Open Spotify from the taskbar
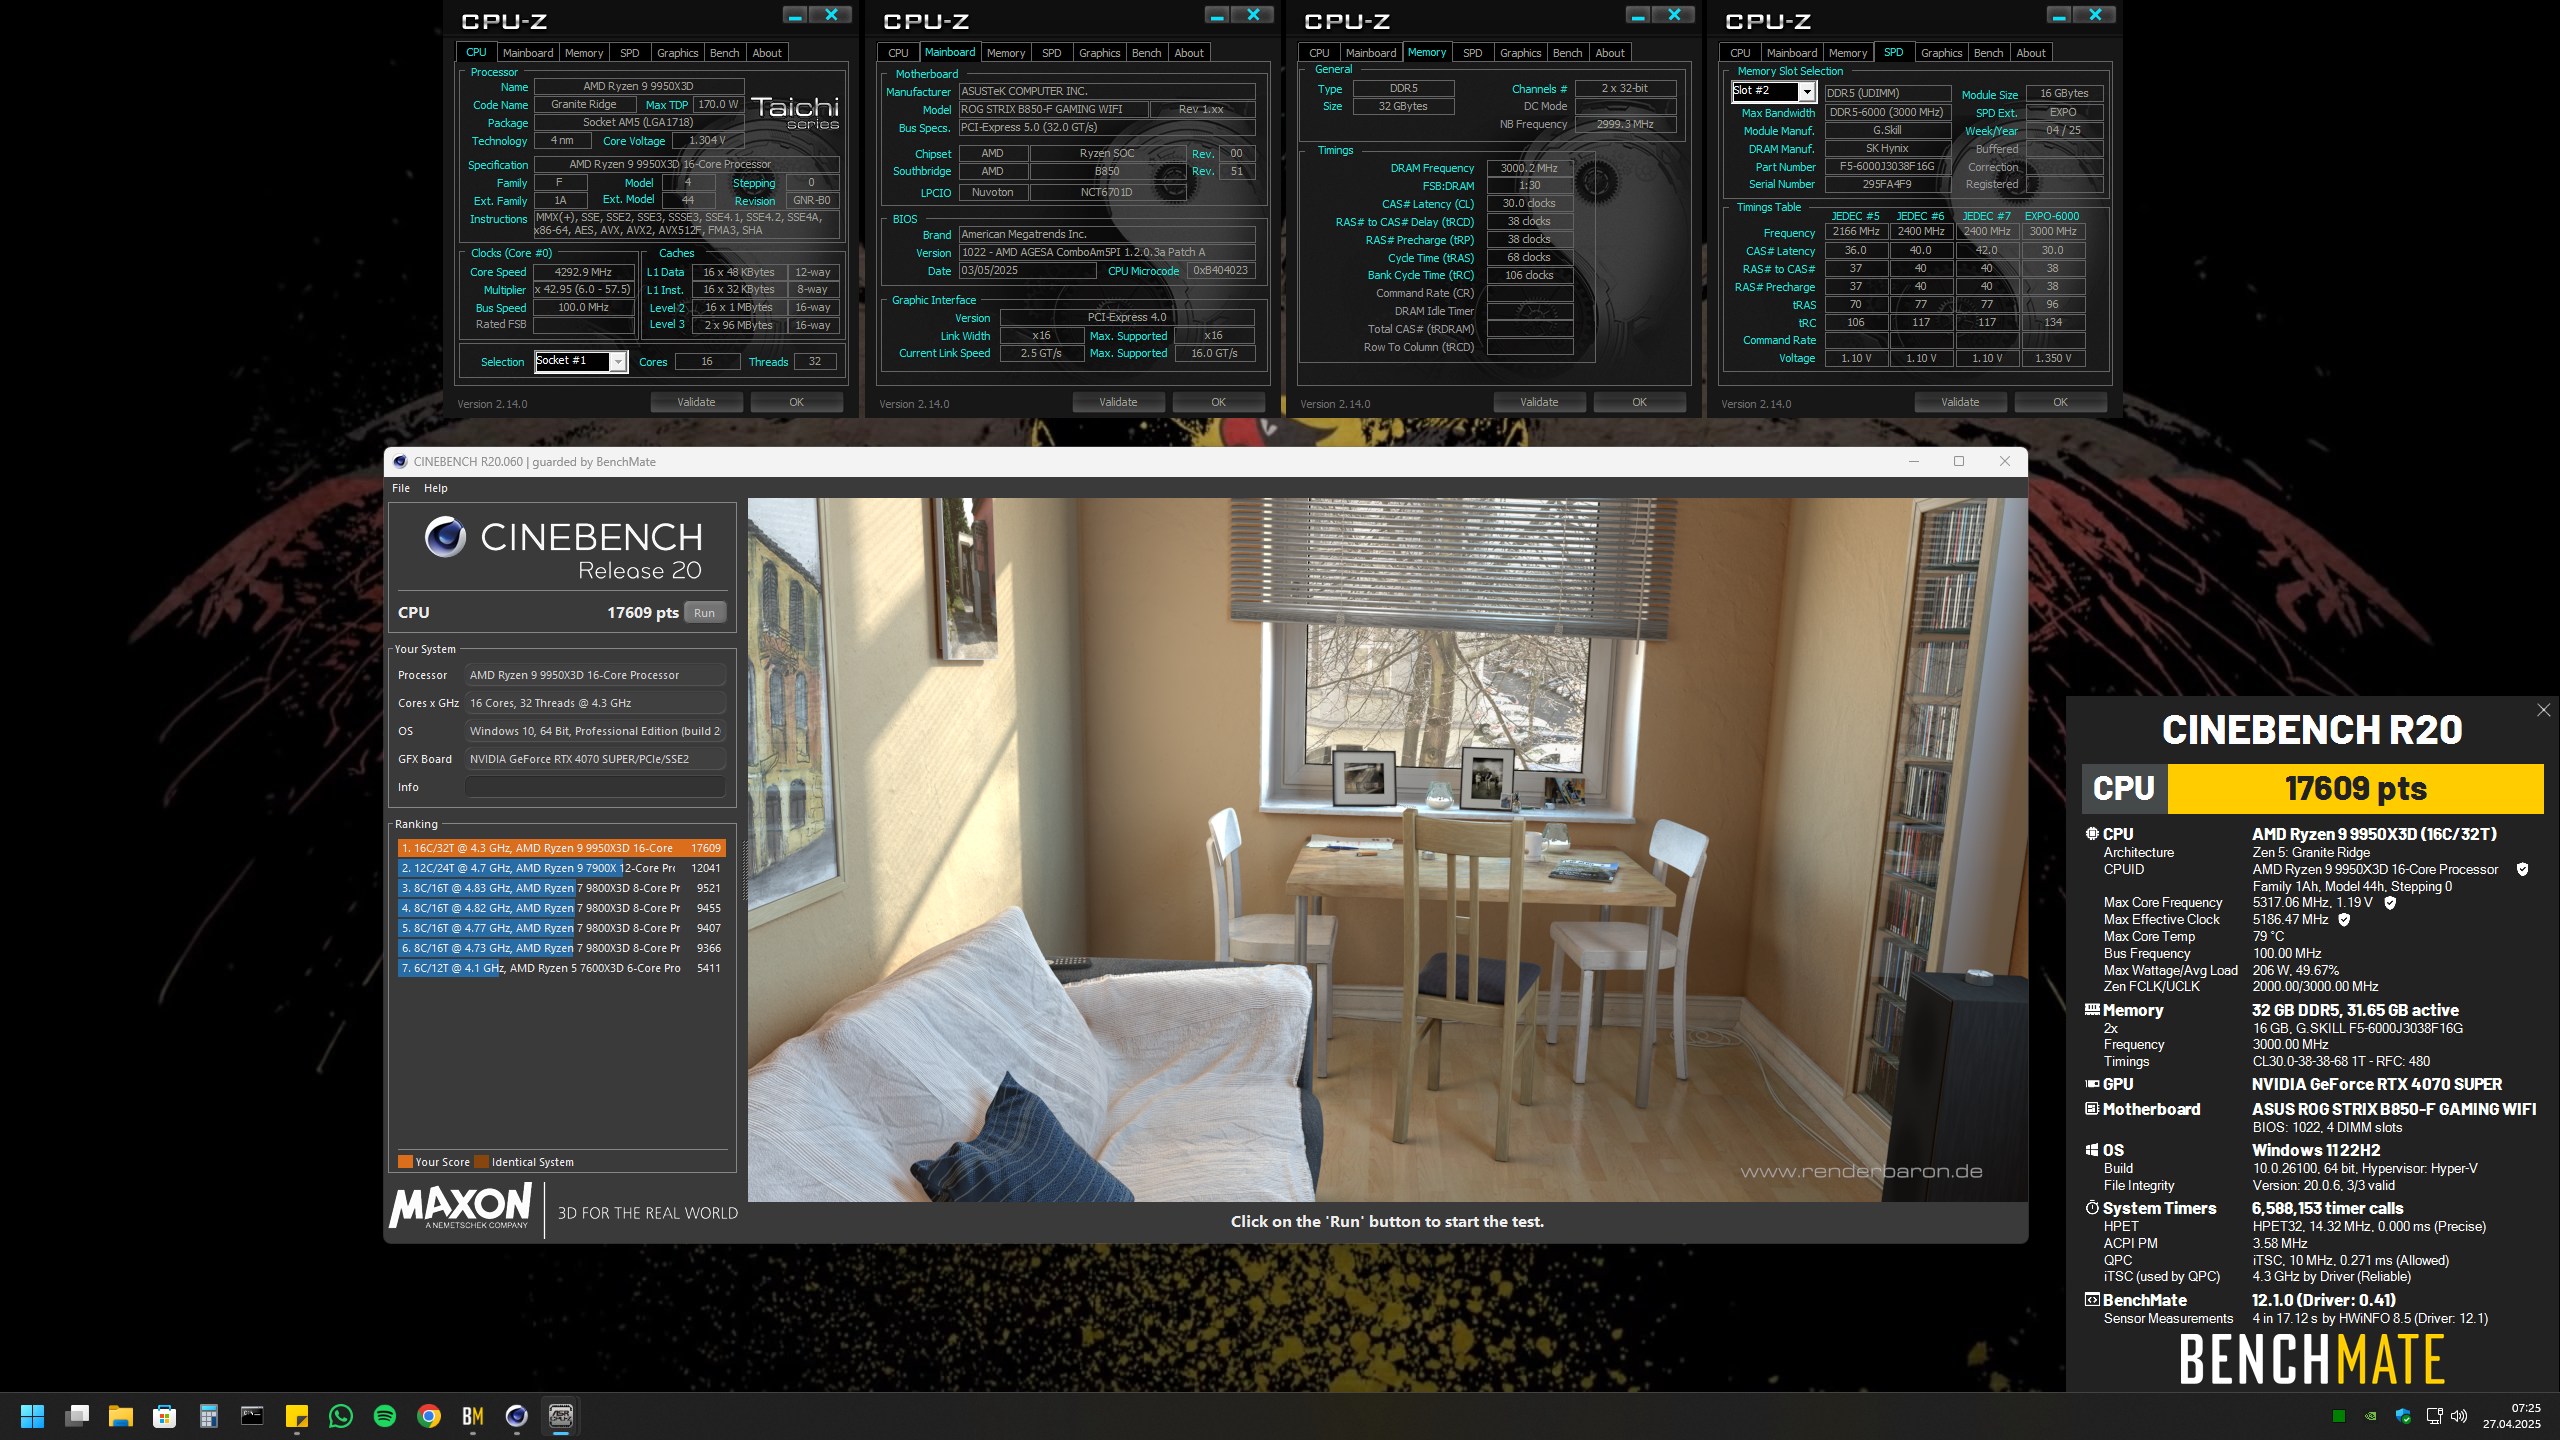Screen dimensions: 2560x1440 click(x=385, y=1416)
